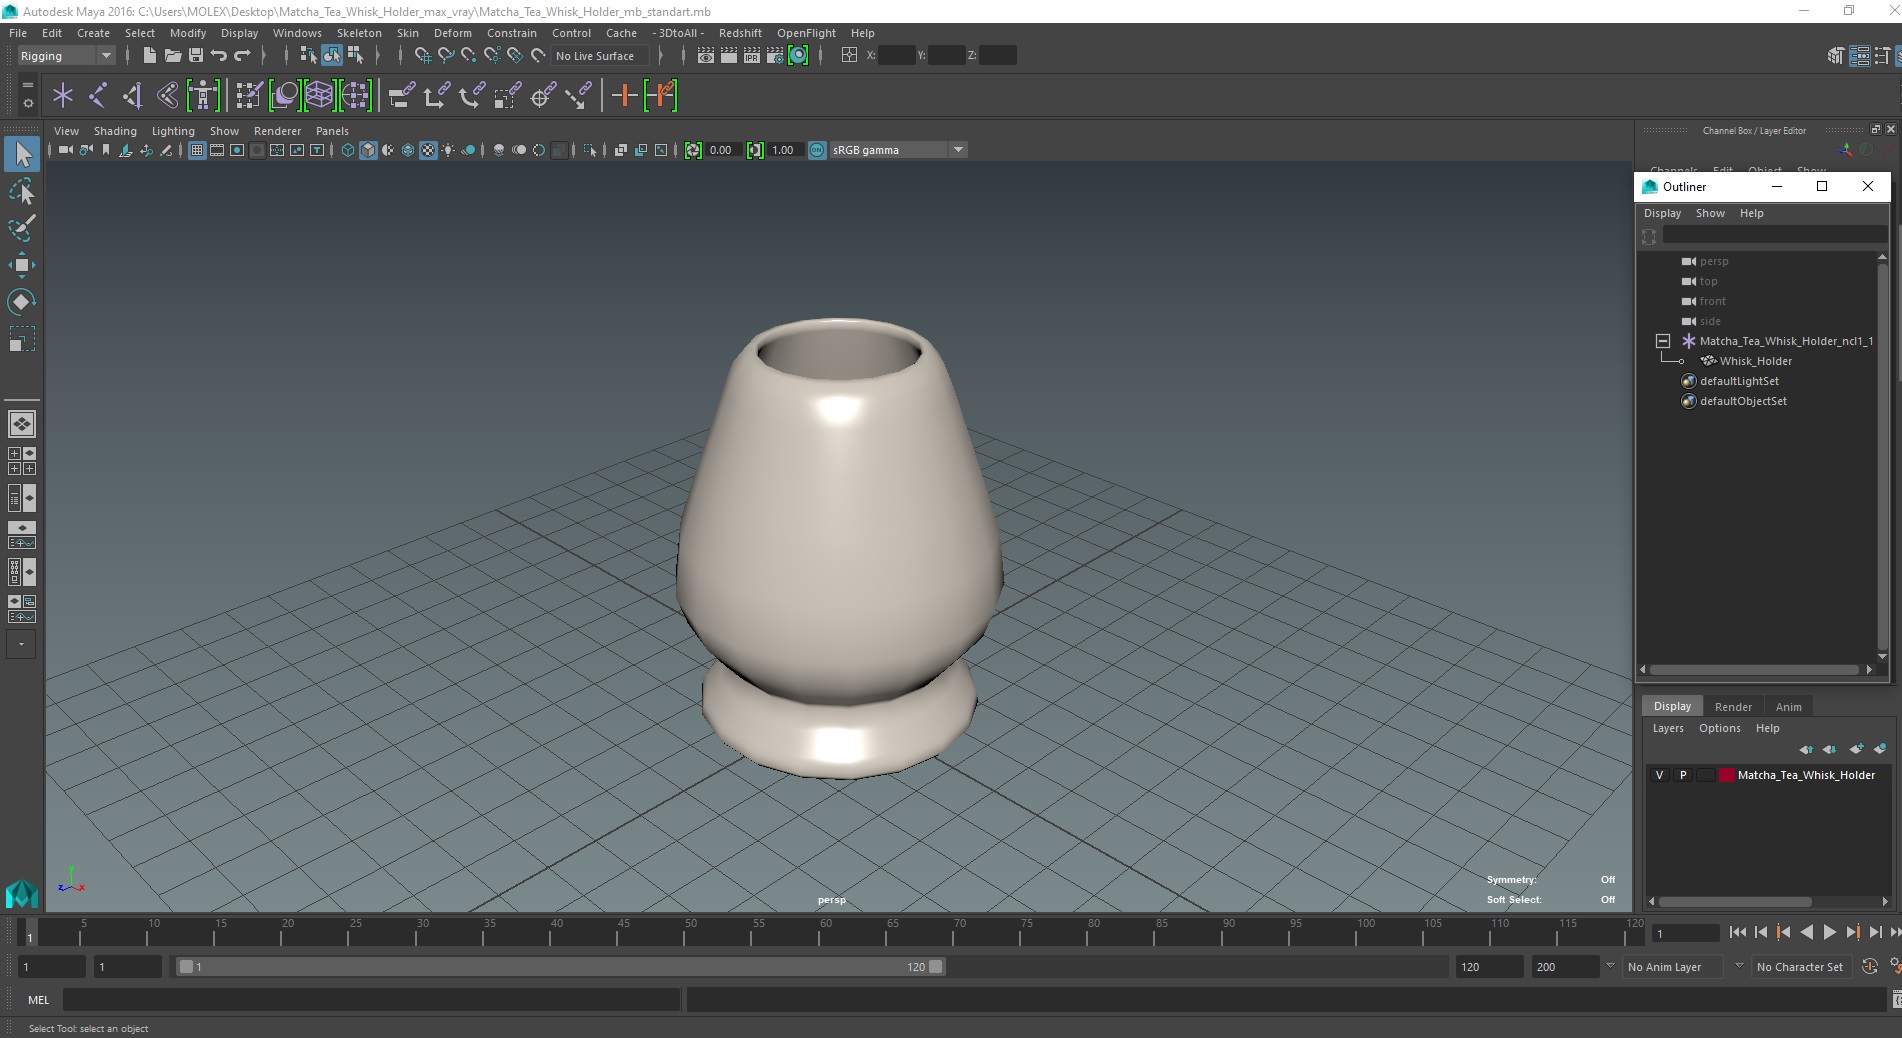The image size is (1902, 1038).
Task: Activate the Lasso Select tool
Action: 22,191
